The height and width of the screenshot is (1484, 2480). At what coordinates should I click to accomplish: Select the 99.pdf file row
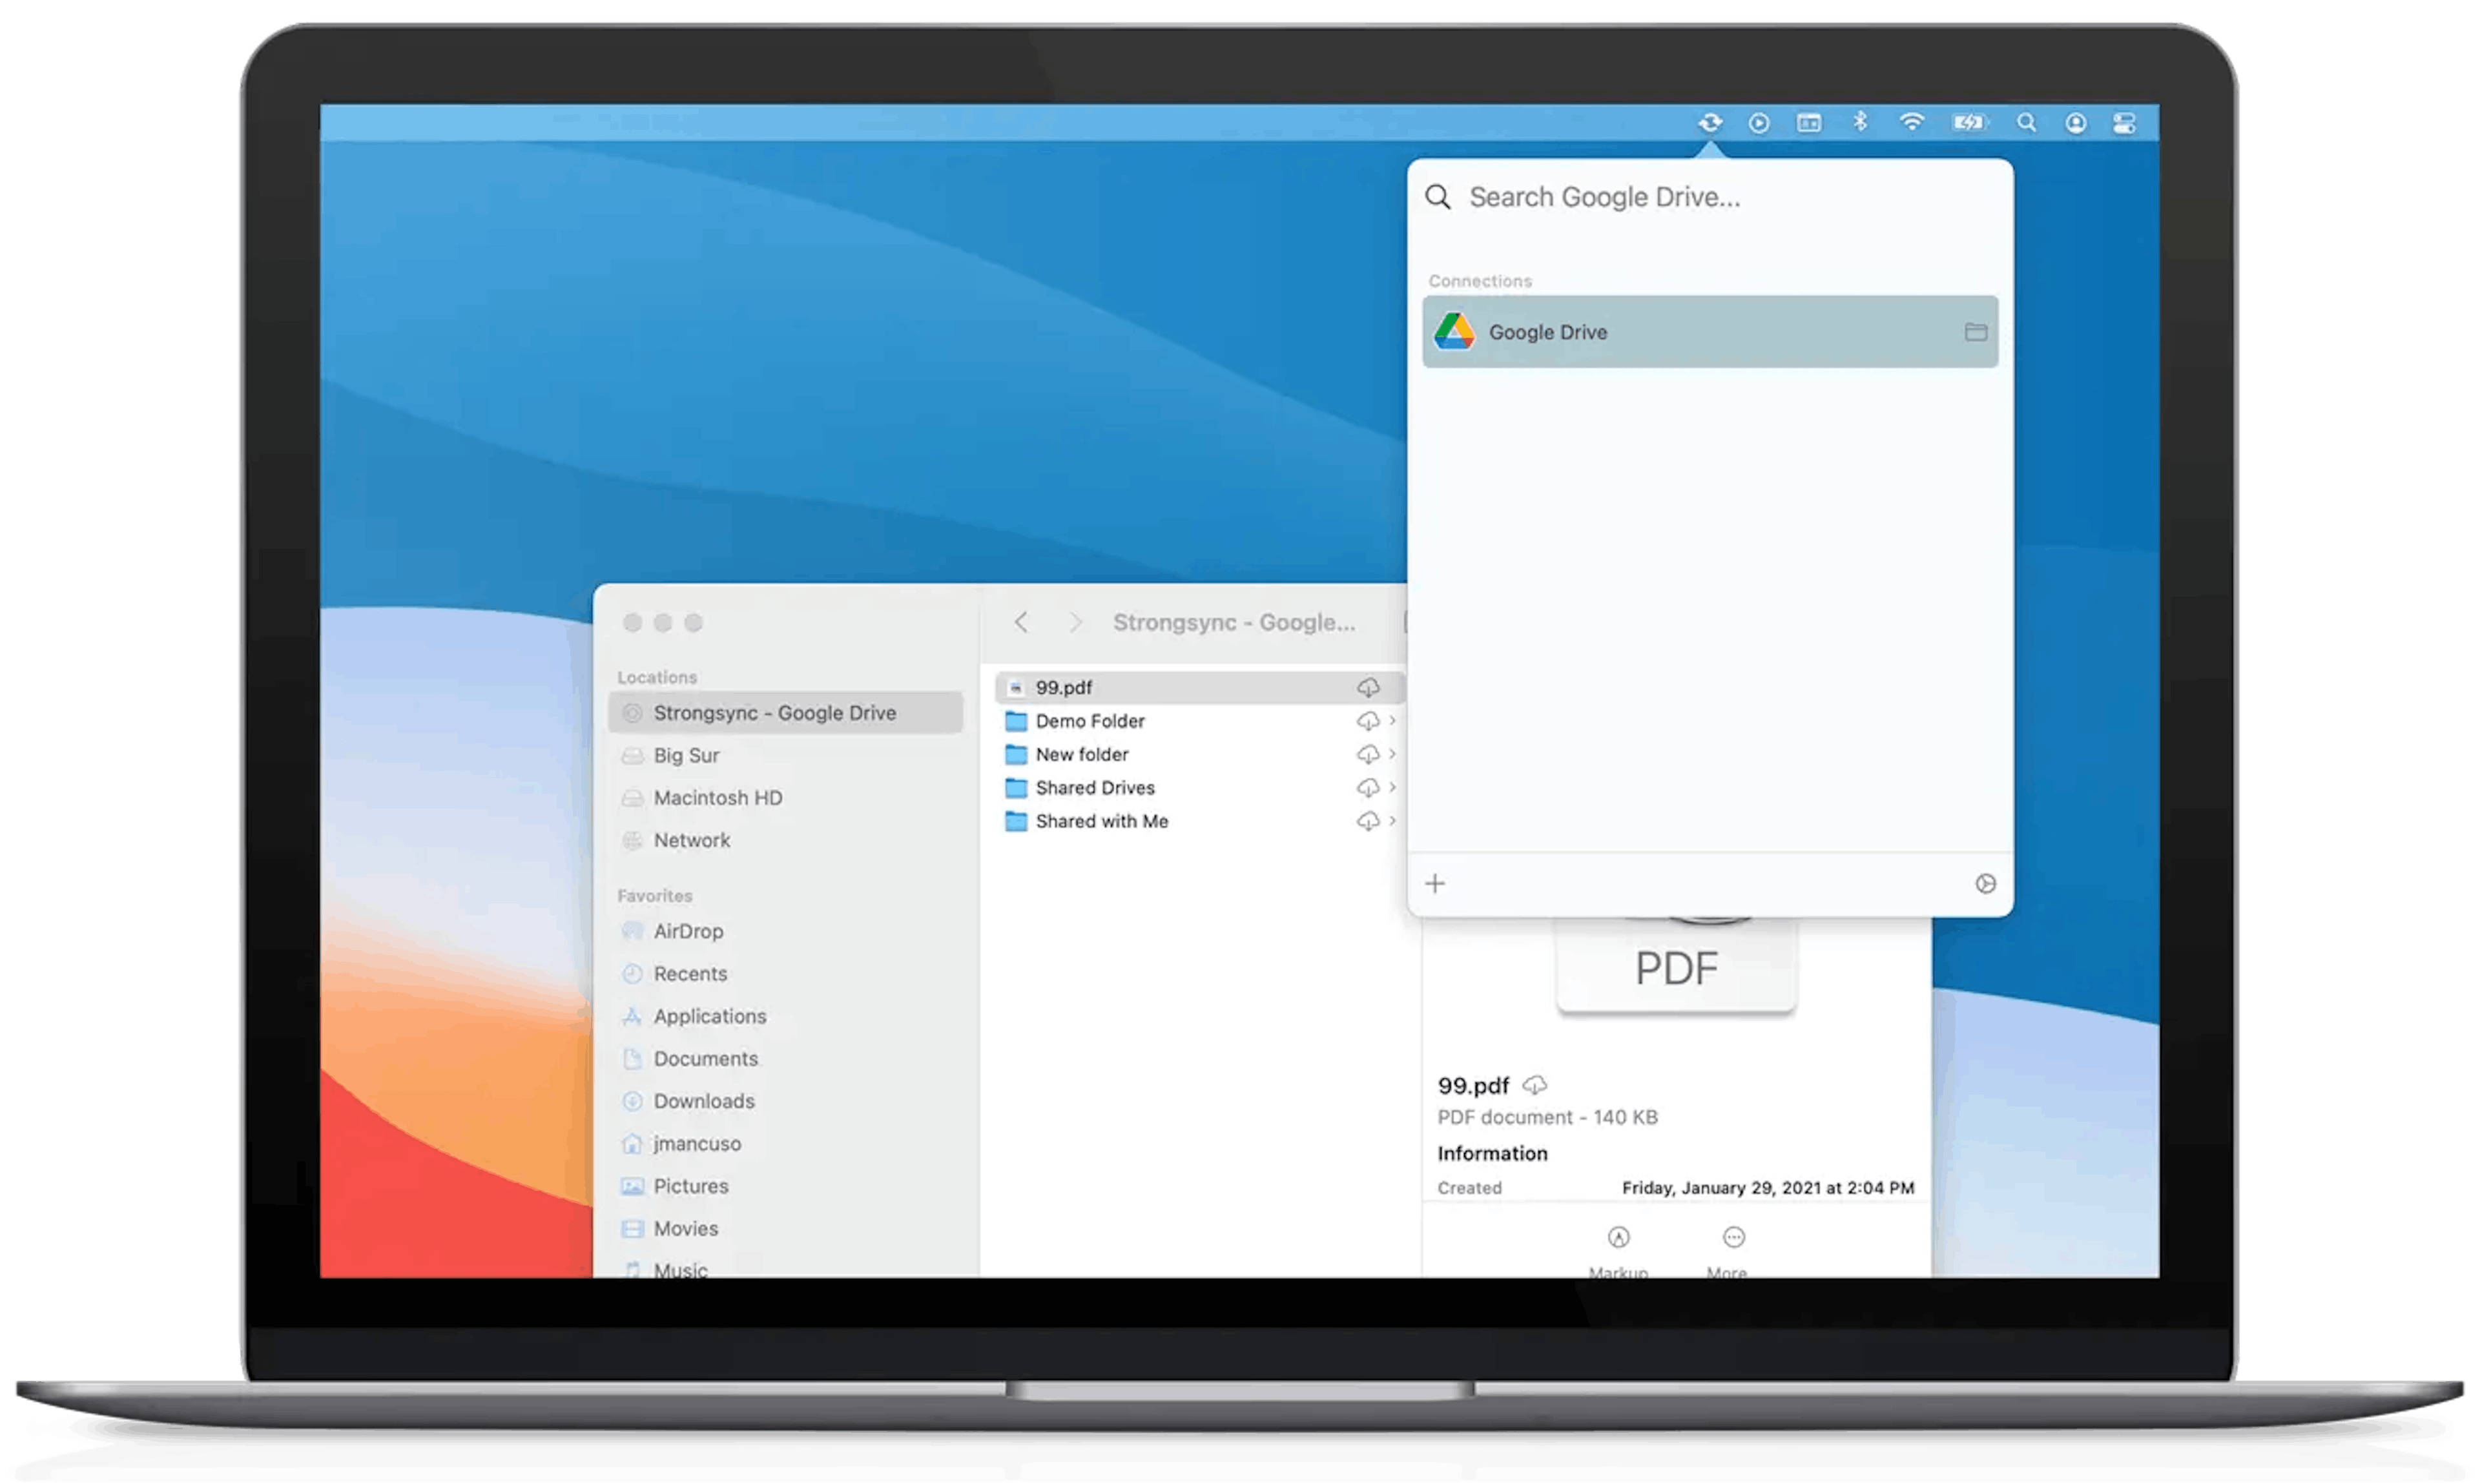point(1200,687)
